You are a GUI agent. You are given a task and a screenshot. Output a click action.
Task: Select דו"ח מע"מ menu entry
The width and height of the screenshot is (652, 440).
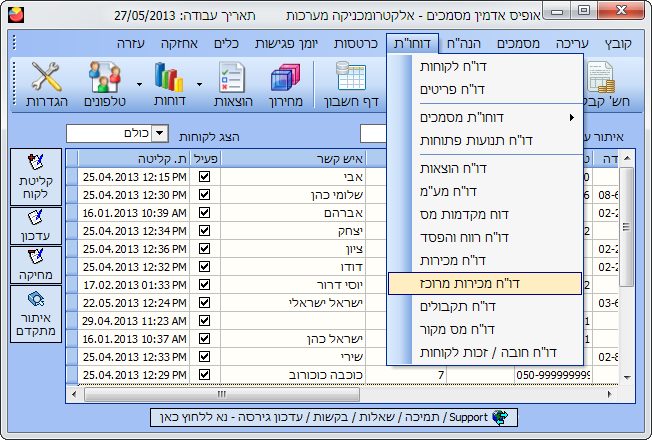click(x=485, y=191)
